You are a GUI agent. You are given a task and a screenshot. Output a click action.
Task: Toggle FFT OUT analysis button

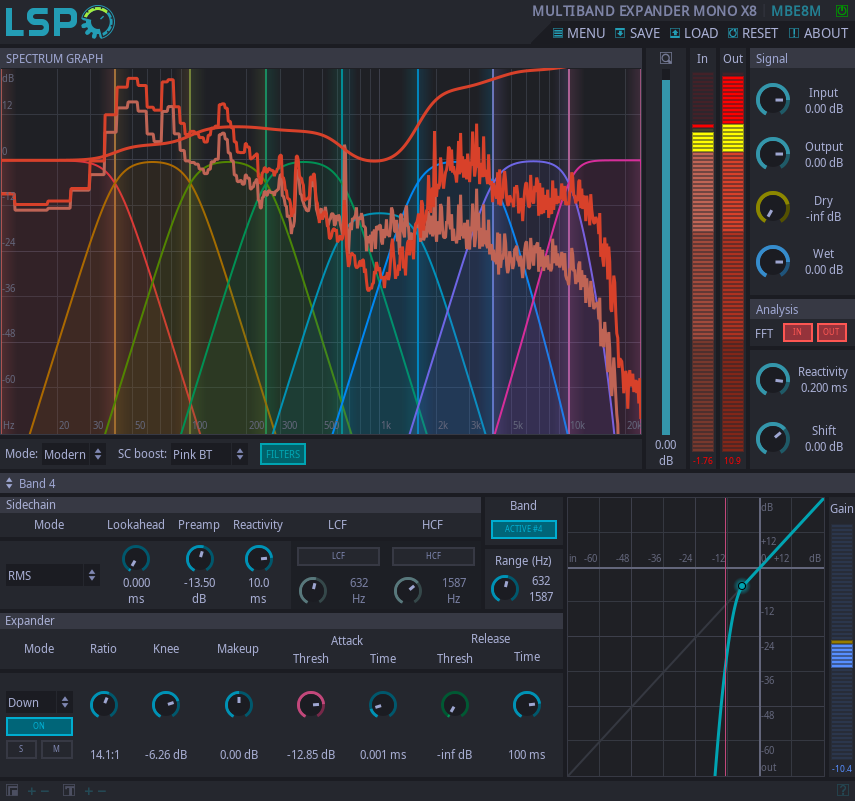(x=832, y=333)
